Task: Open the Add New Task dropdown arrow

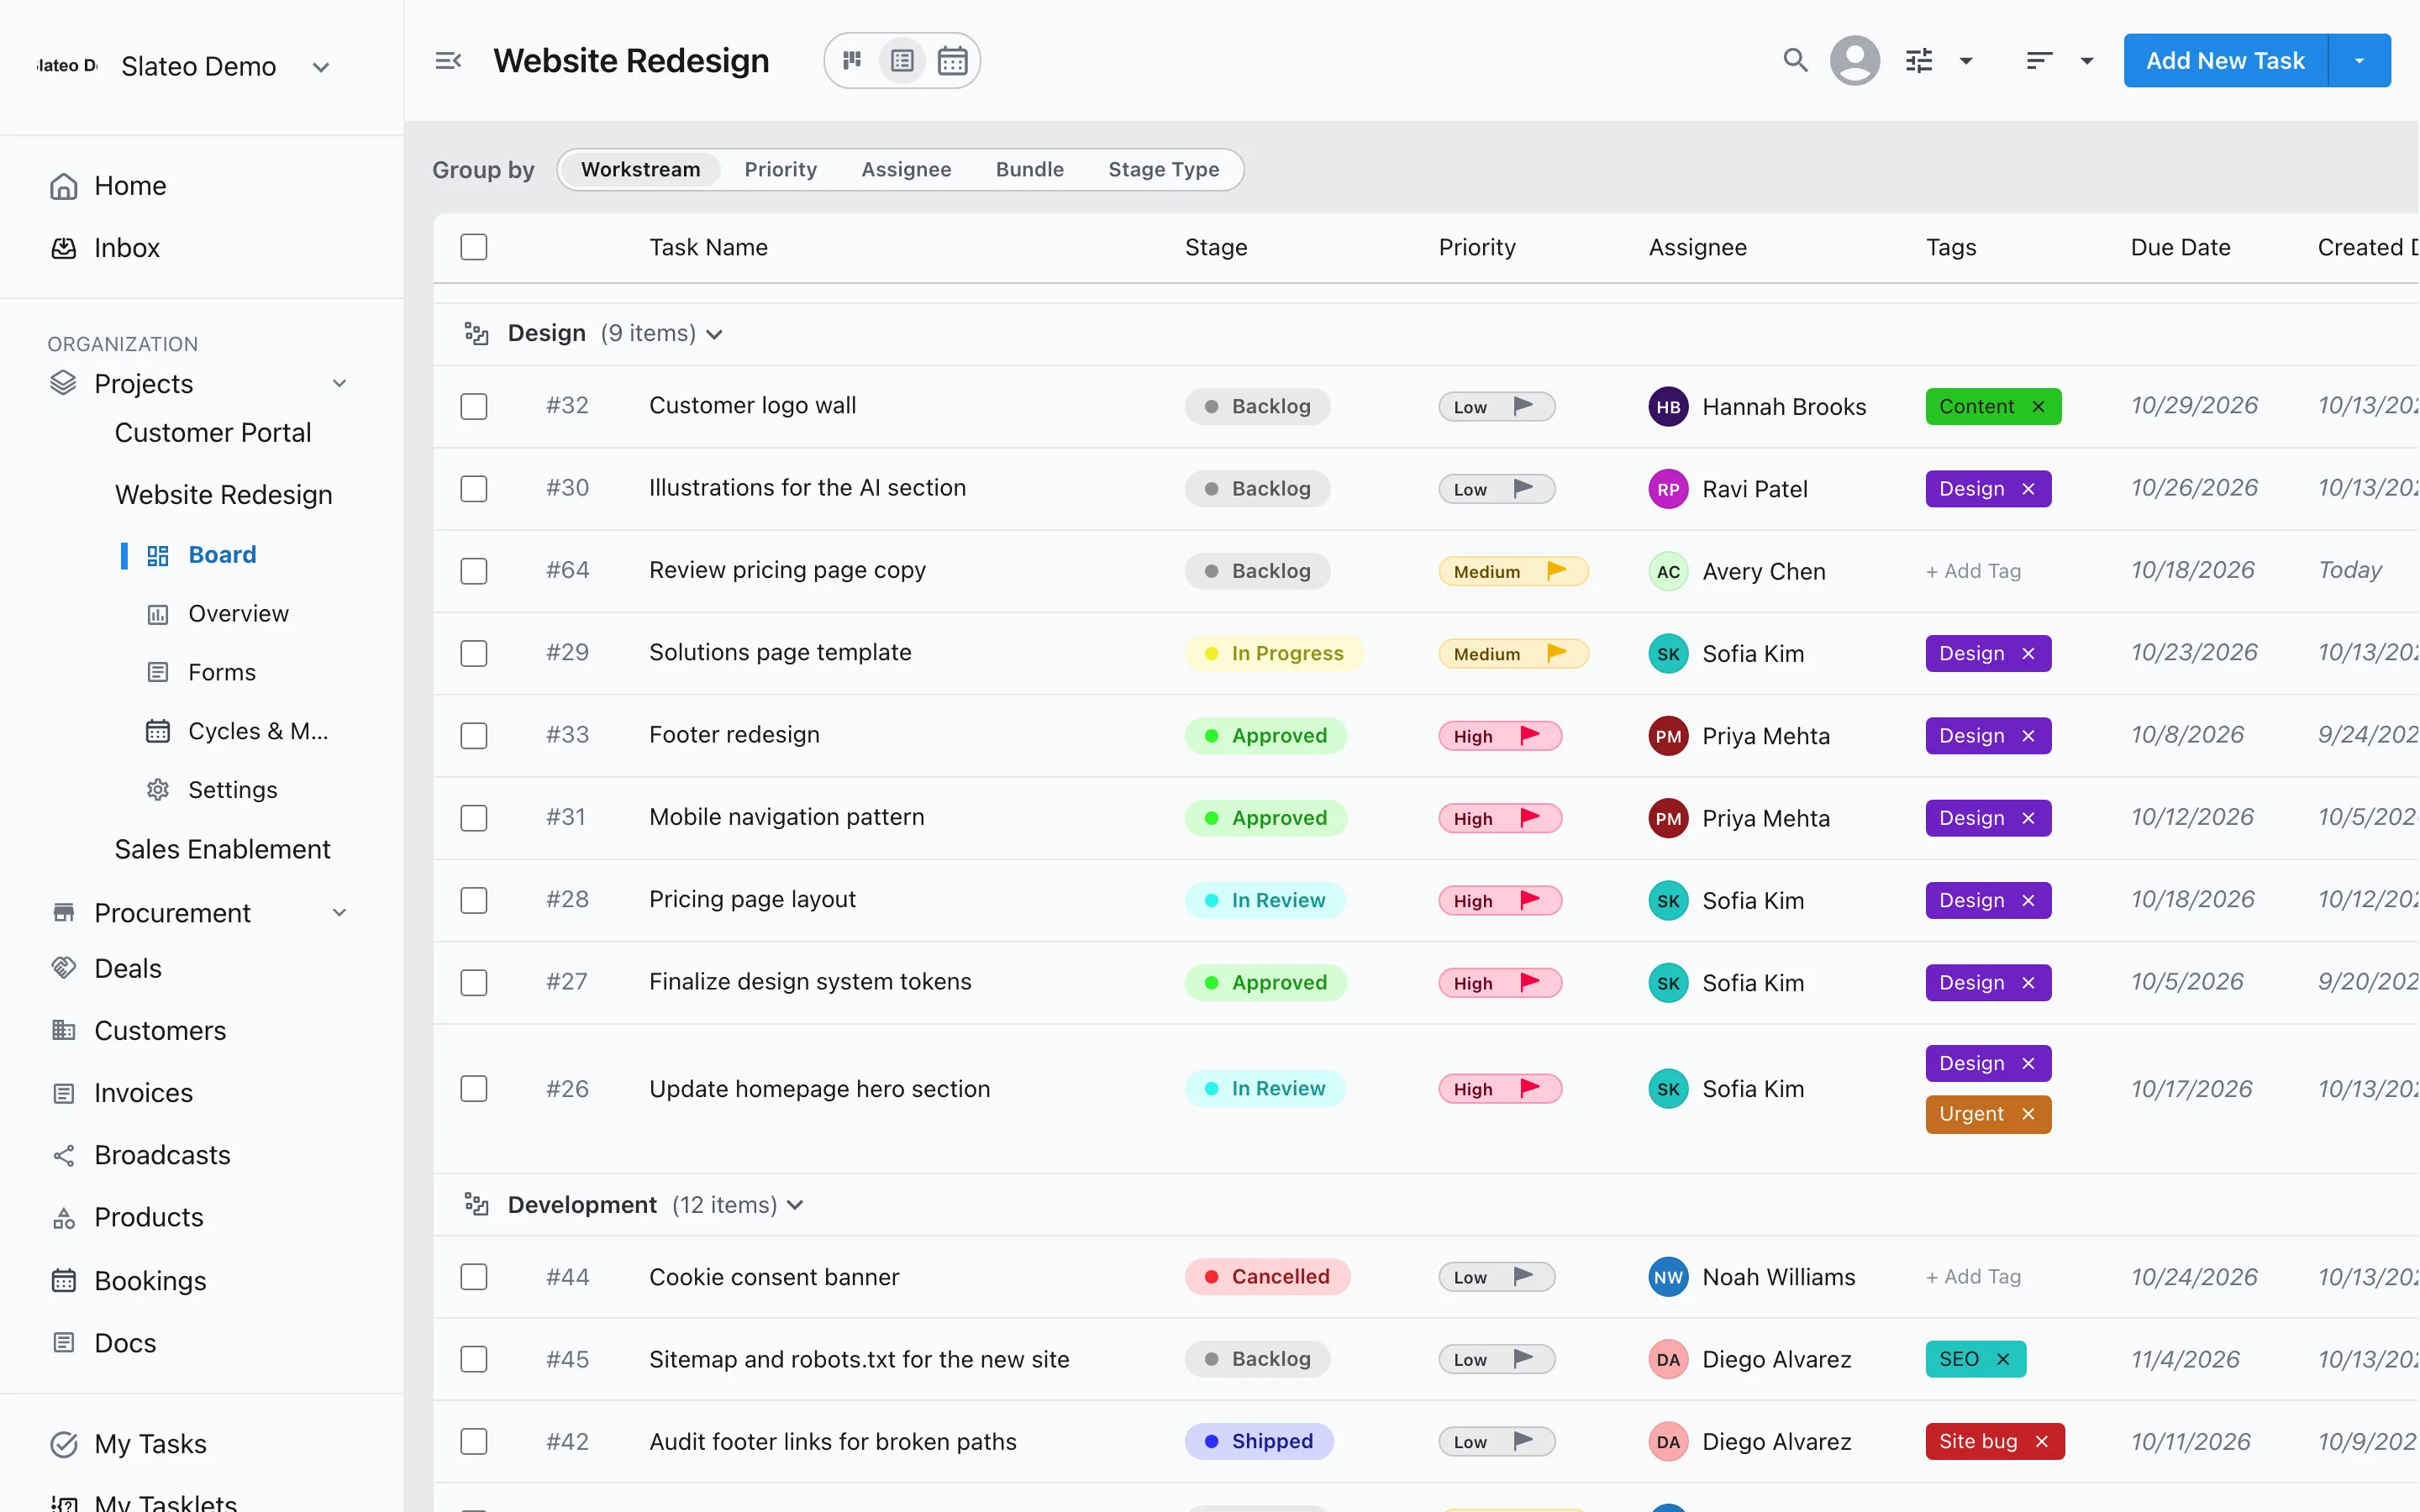Action: pos(2360,61)
